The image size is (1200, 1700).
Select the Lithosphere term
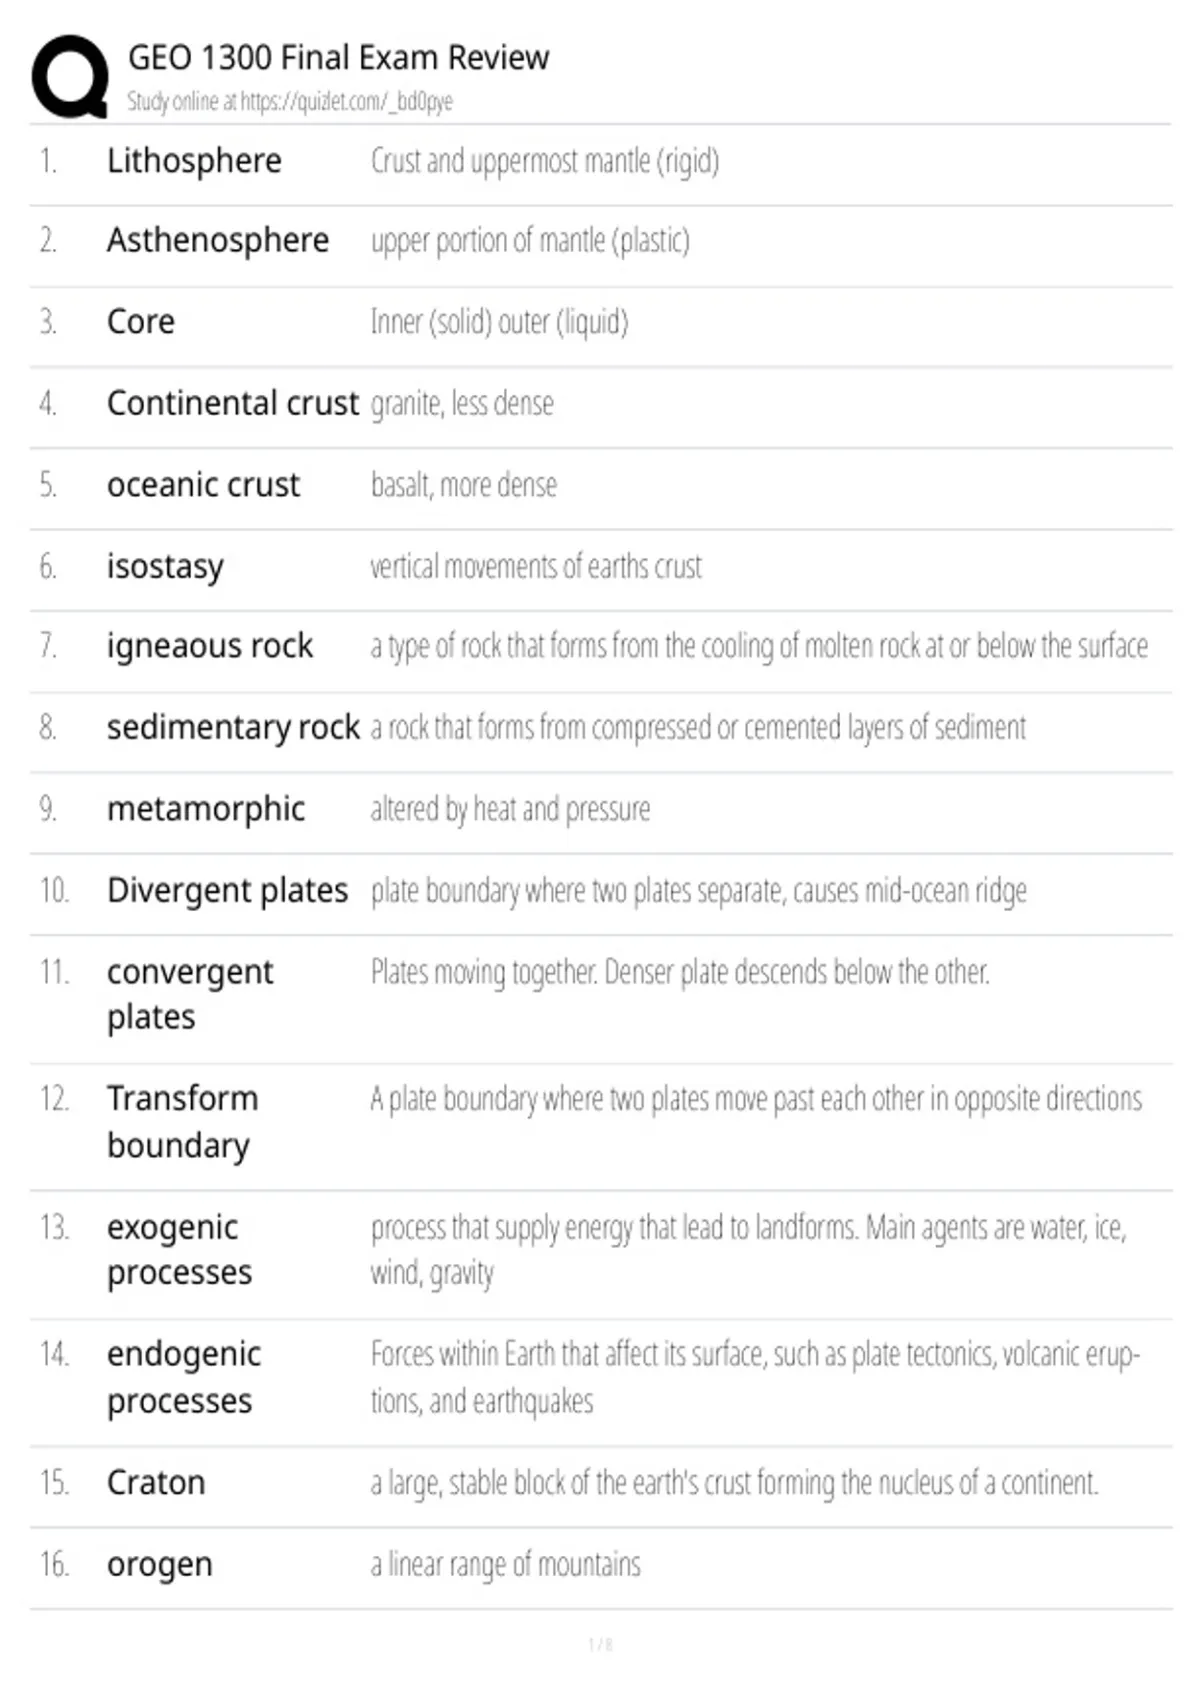(x=194, y=160)
